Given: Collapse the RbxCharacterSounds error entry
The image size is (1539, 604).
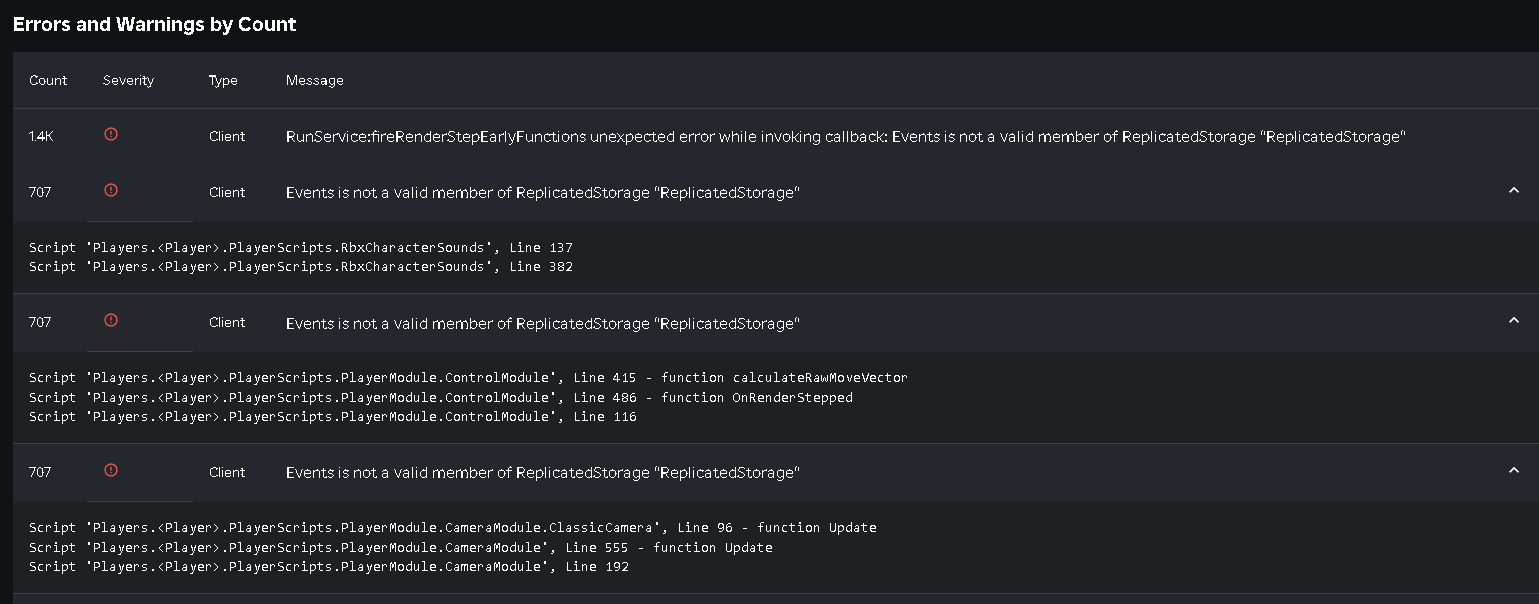Looking at the screenshot, I should 1513,191.
